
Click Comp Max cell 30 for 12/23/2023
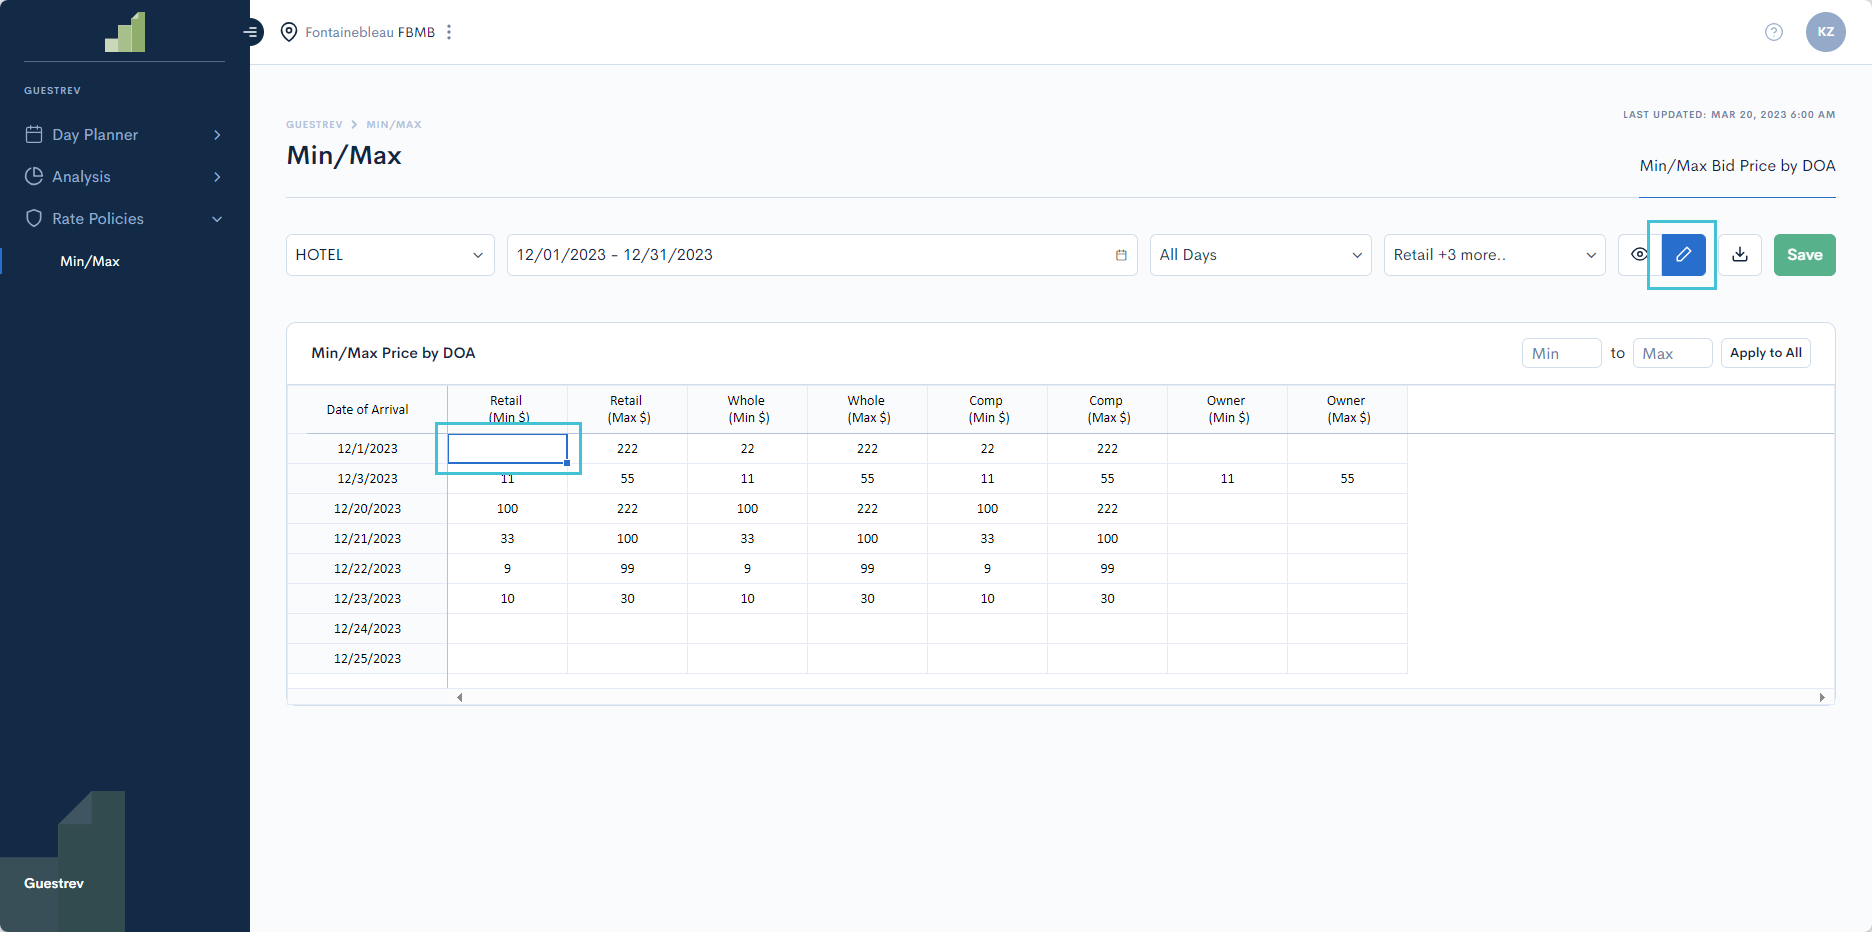(x=1107, y=599)
